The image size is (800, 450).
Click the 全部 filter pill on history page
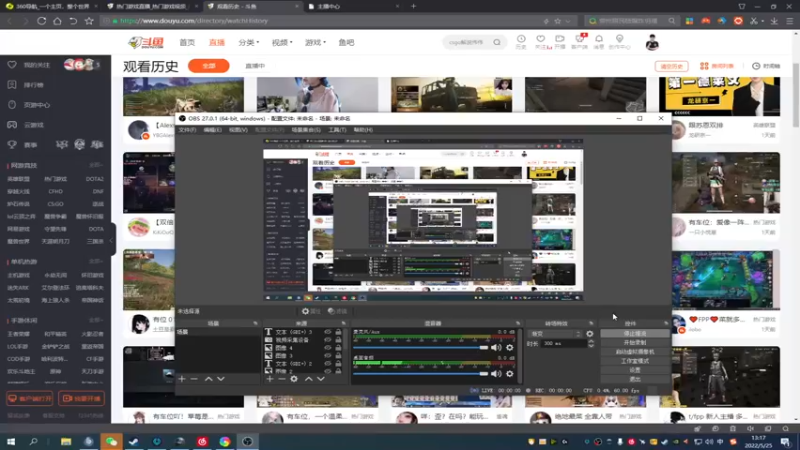coord(209,66)
